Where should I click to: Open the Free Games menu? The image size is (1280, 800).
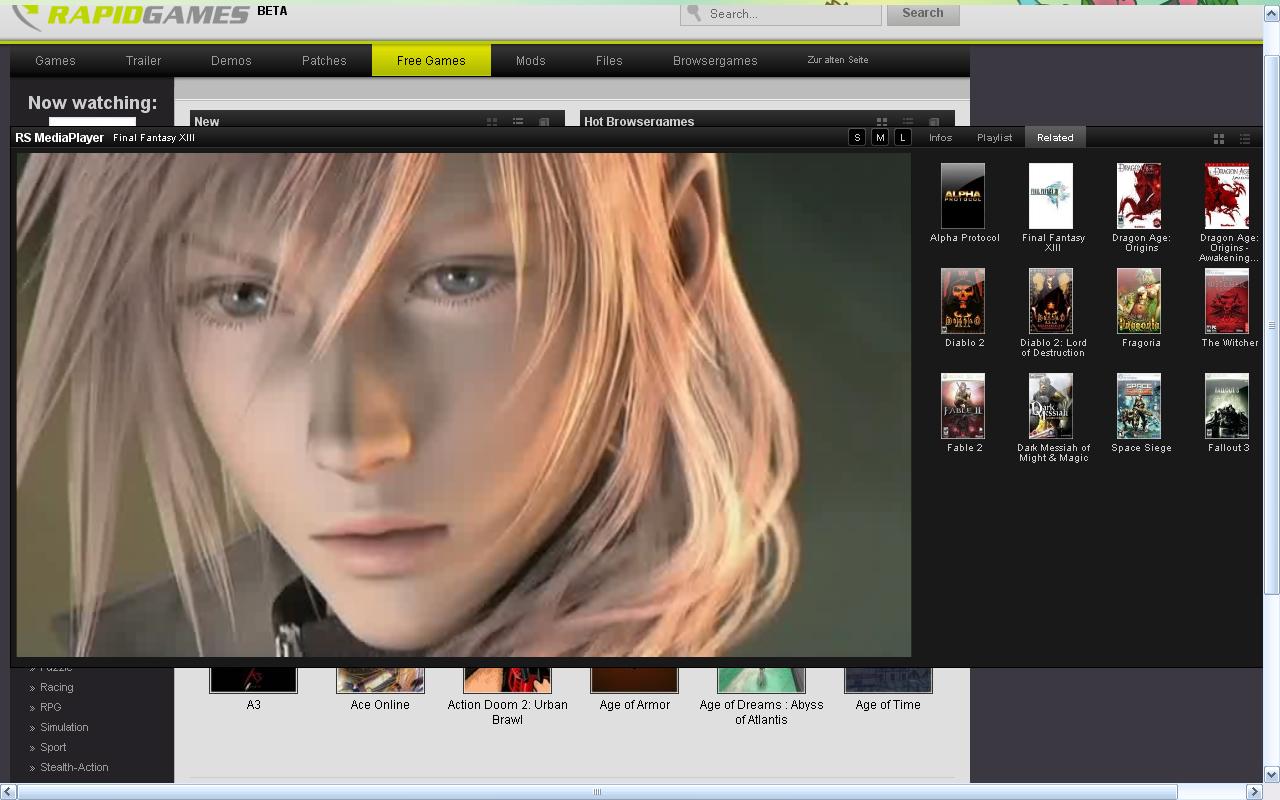point(431,60)
